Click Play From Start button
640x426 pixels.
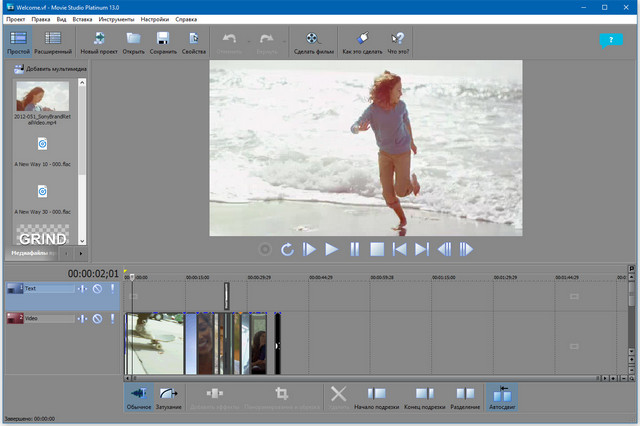(x=309, y=249)
